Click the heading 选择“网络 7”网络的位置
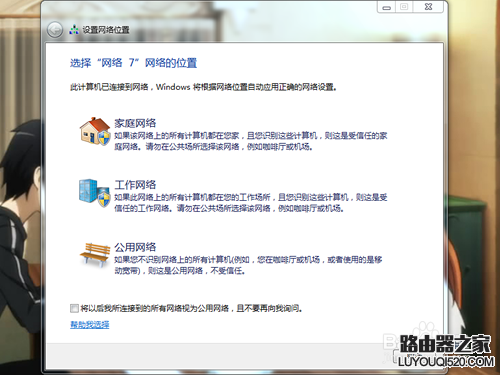The height and width of the screenshot is (375, 500). click(133, 63)
